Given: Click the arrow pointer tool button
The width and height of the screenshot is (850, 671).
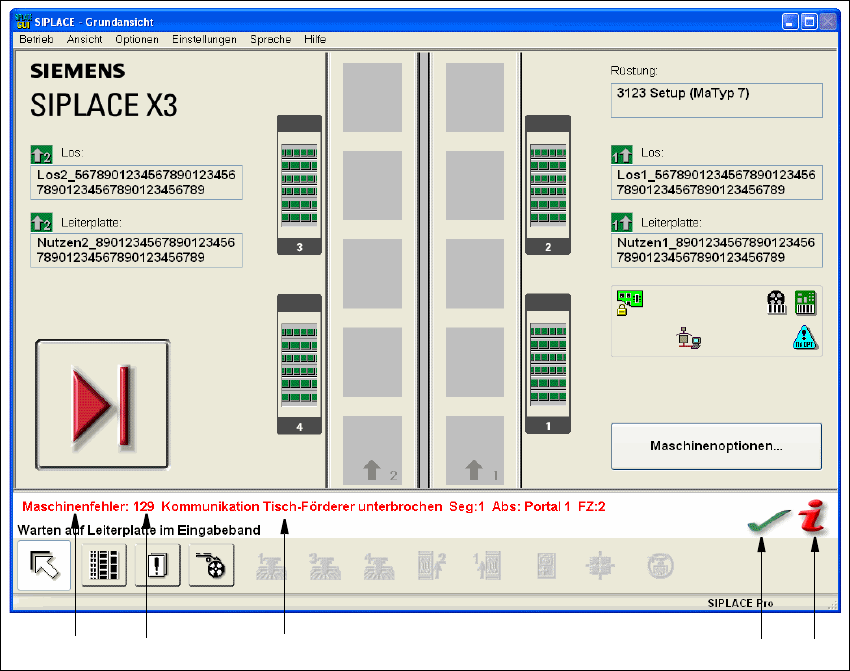Looking at the screenshot, I should coord(44,565).
